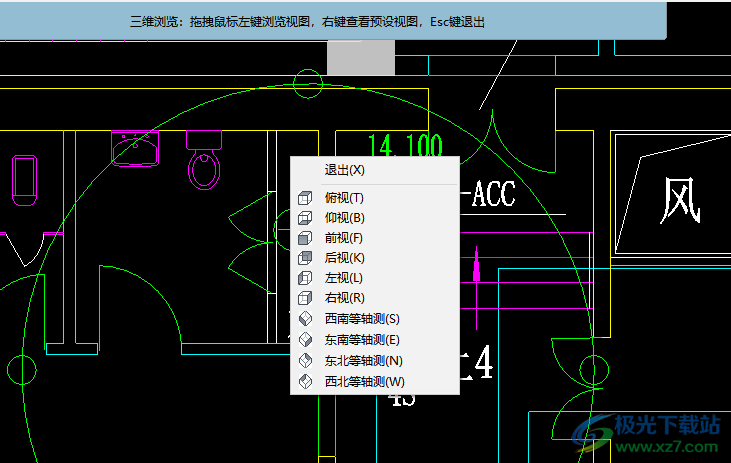Click the magenta toilet symbol in drawing
This screenshot has width=731, height=463.
[x=204, y=160]
